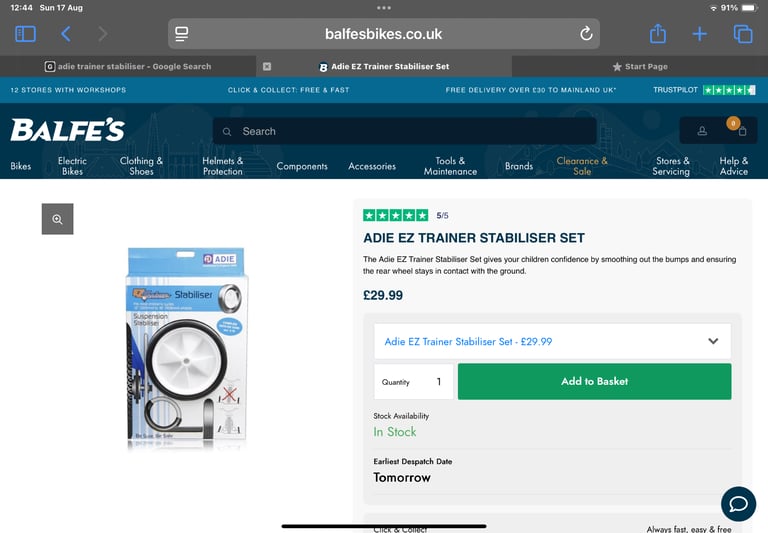Expand the product variant dropdown
The height and width of the screenshot is (533, 768).
[552, 341]
